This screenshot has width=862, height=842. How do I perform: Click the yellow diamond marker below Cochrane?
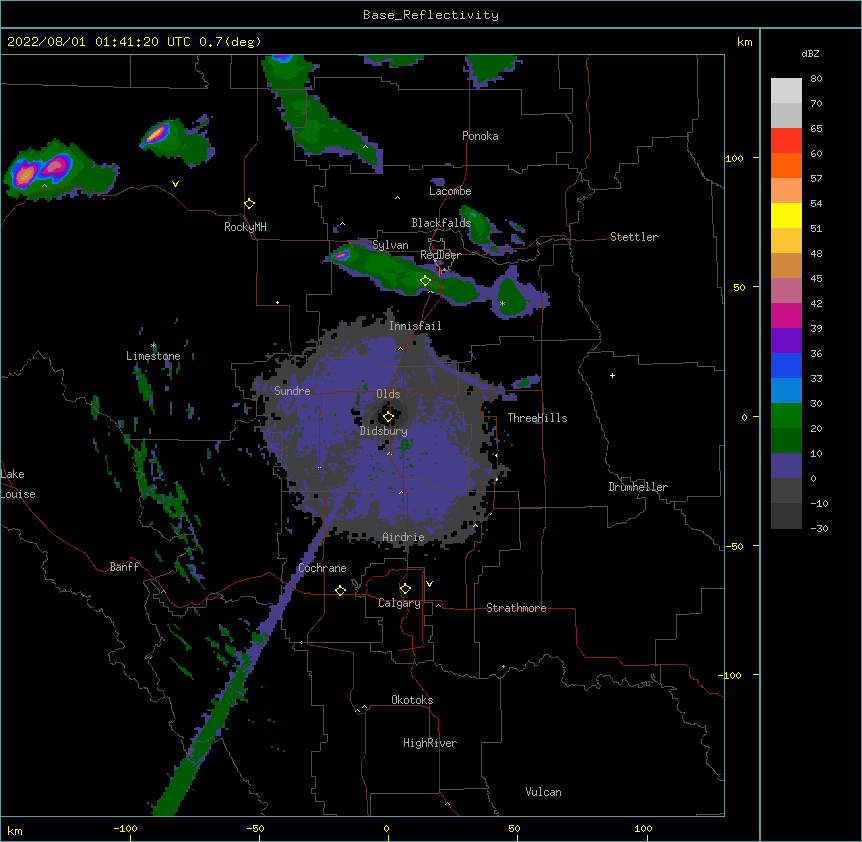click(340, 590)
